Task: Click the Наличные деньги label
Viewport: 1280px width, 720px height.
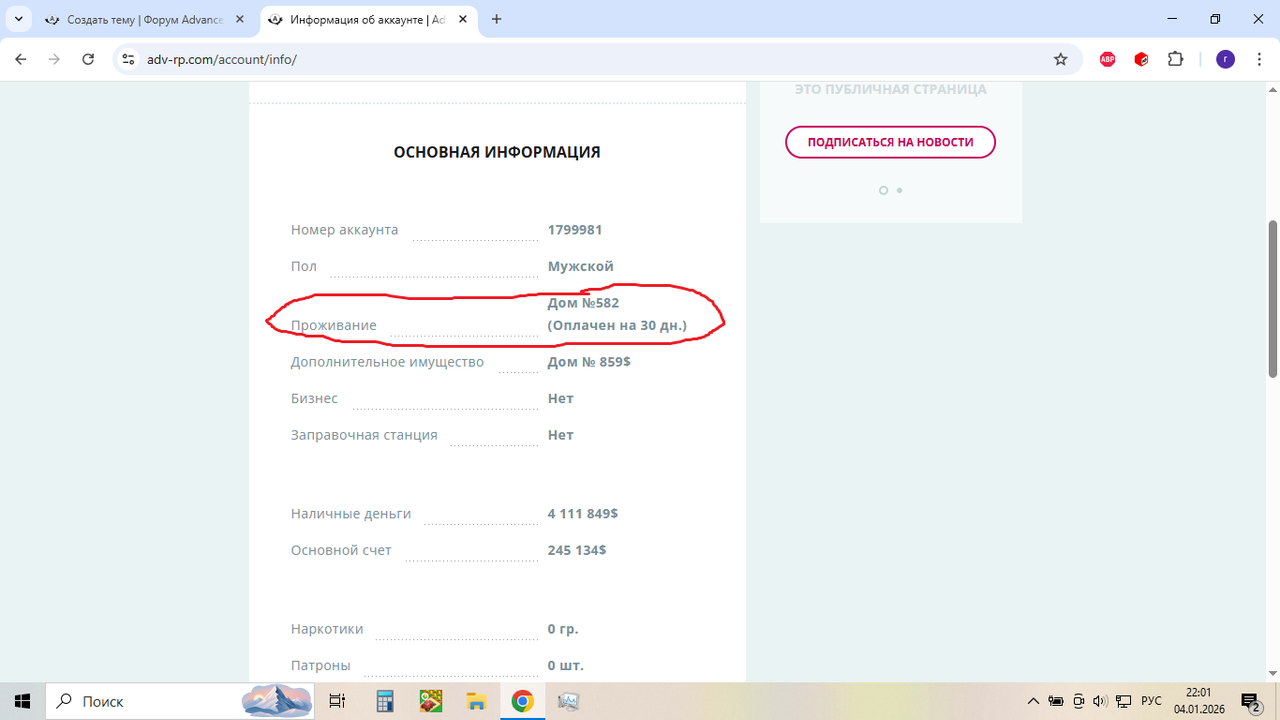Action: click(x=351, y=514)
